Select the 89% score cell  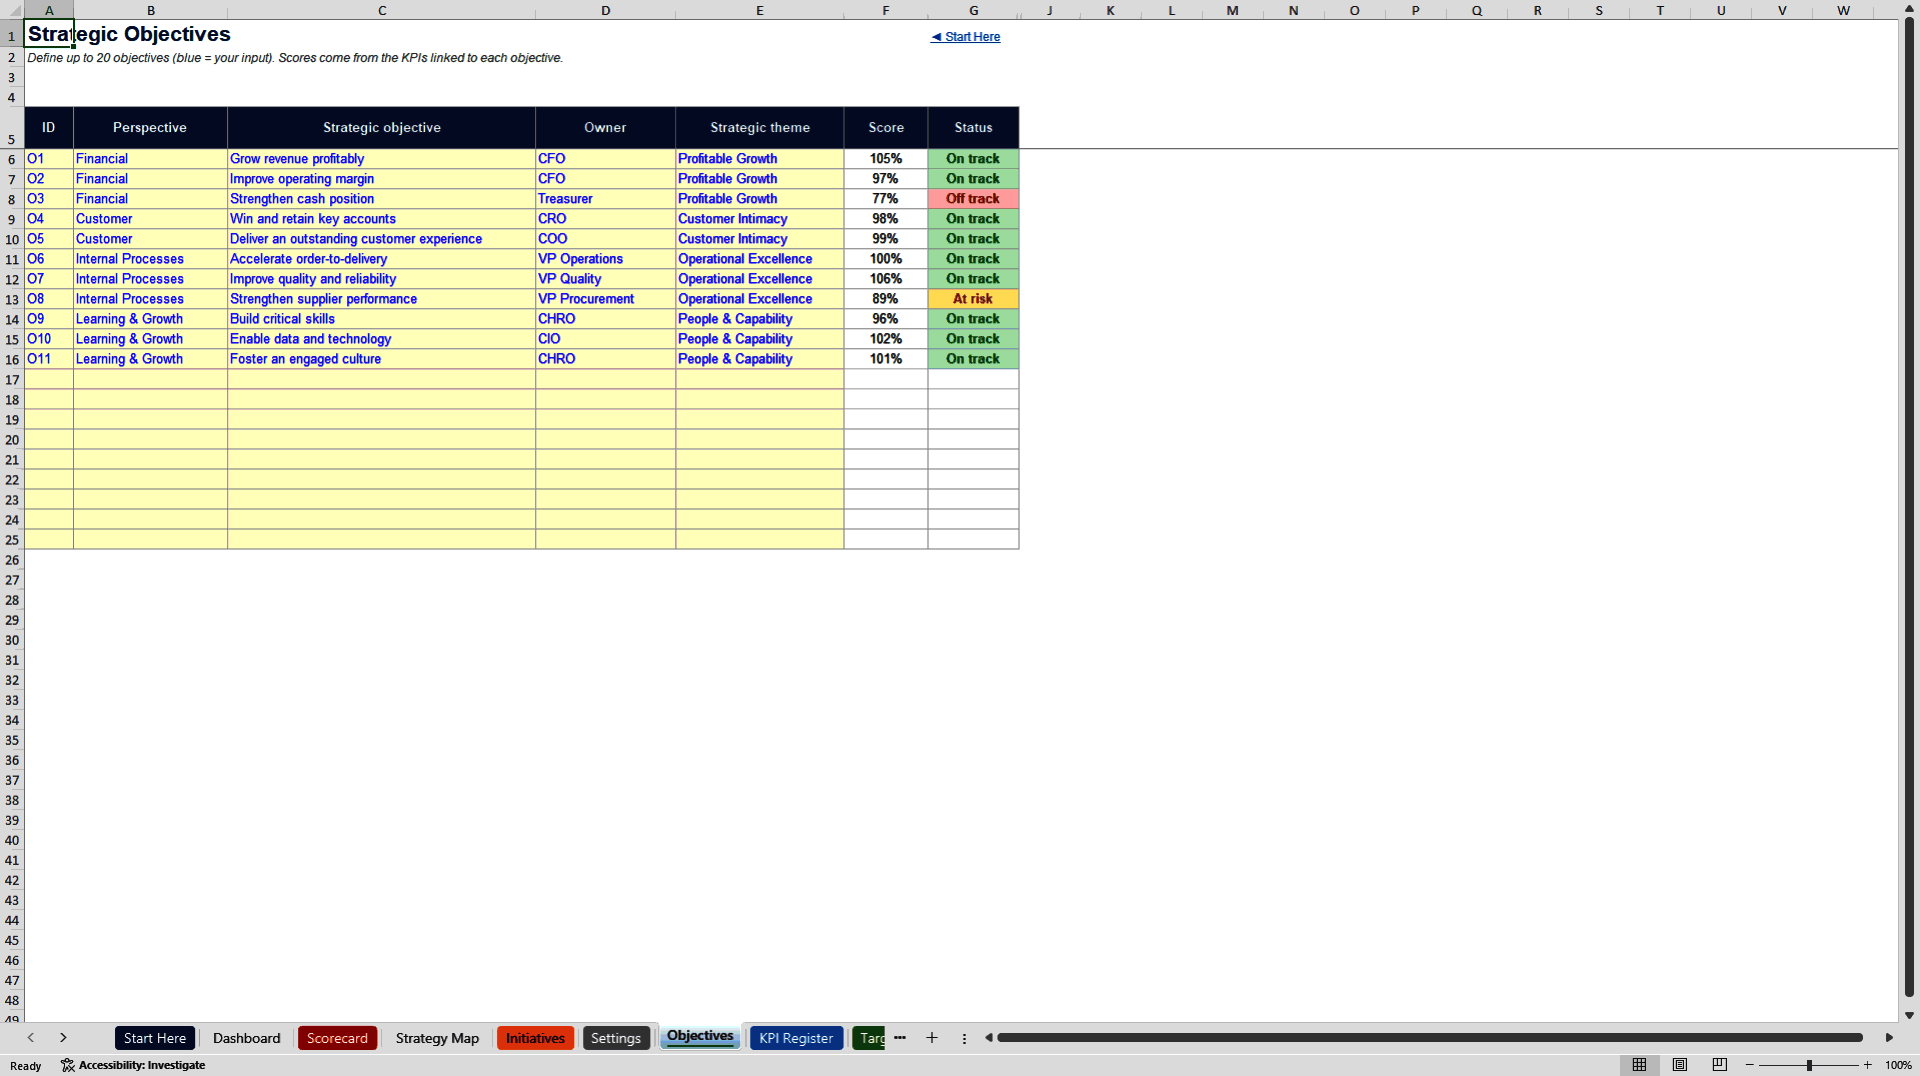pyautogui.click(x=886, y=299)
